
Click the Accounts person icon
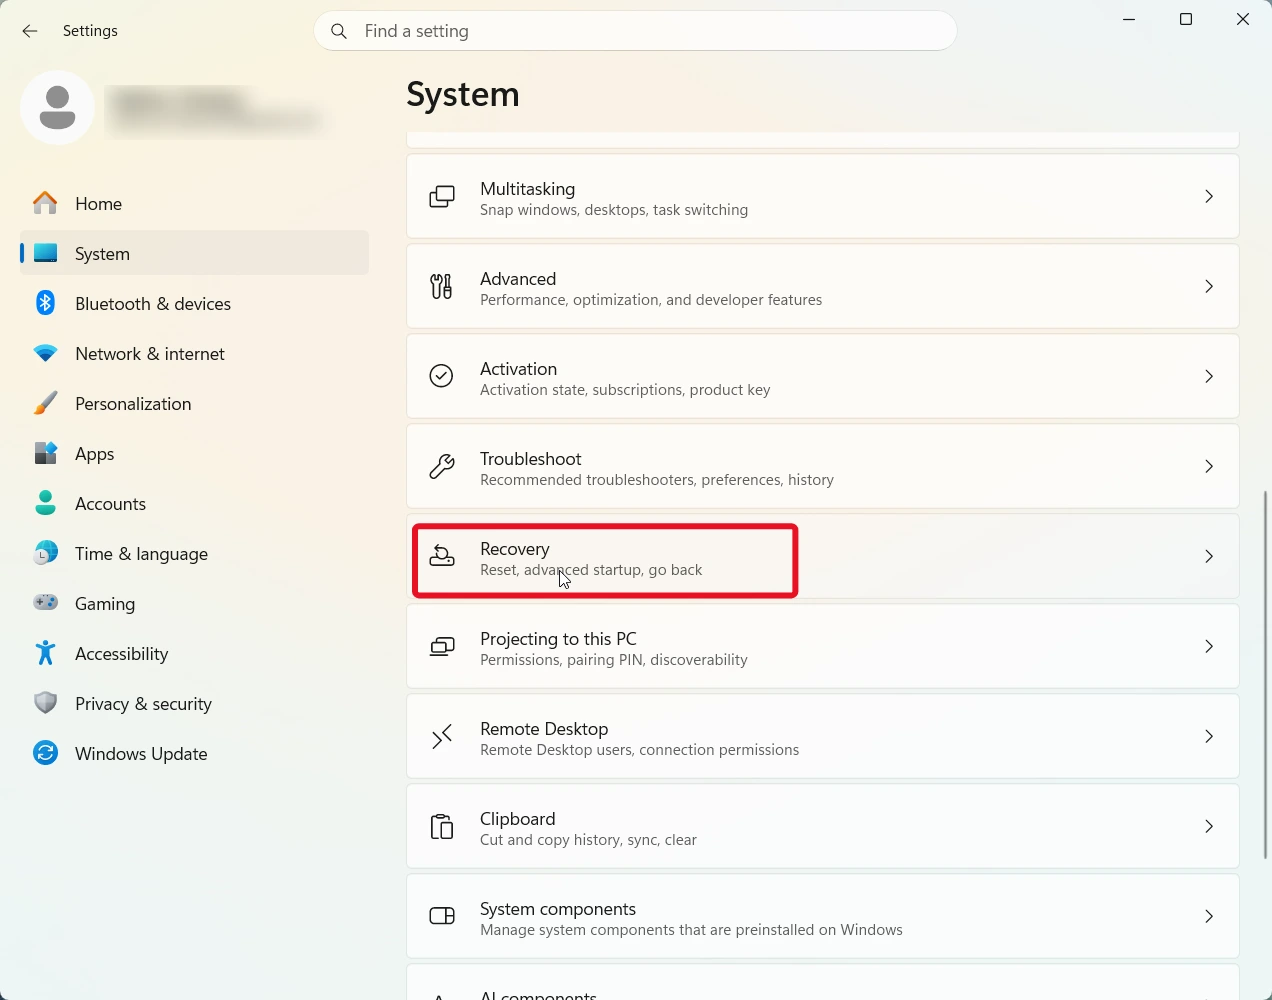(x=45, y=503)
